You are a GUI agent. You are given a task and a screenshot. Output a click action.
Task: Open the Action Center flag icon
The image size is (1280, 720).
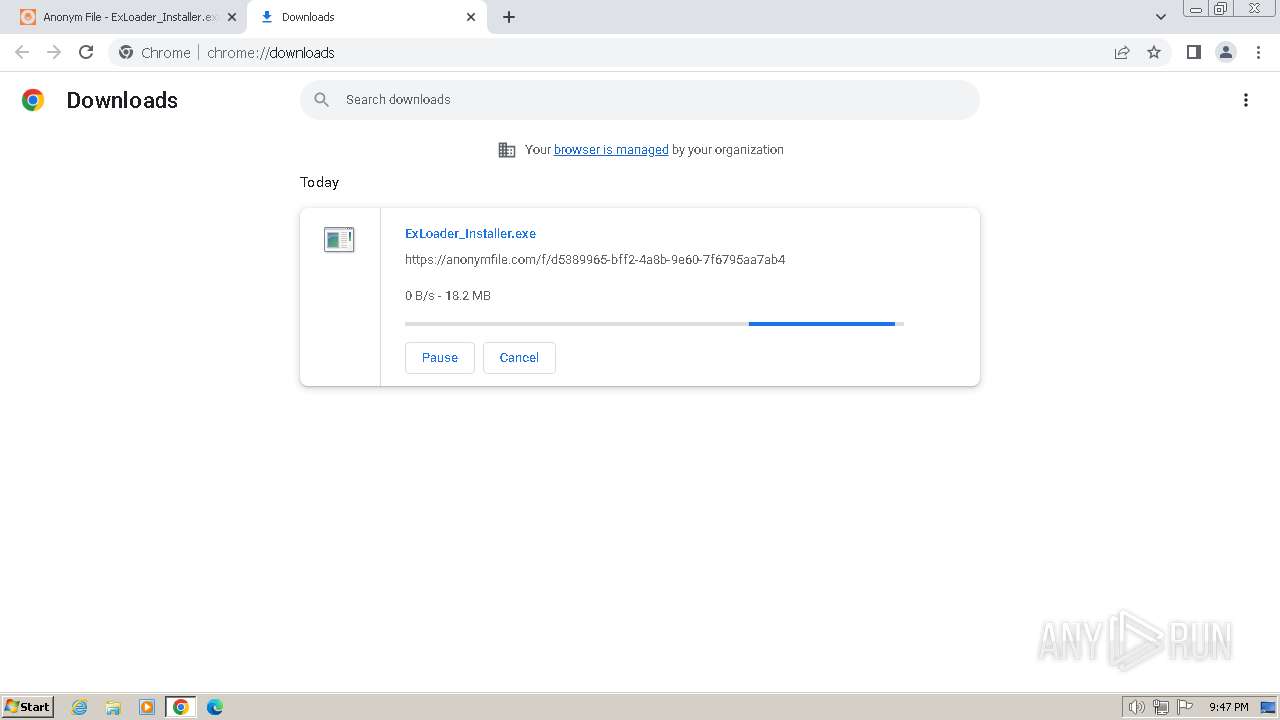(1185, 707)
